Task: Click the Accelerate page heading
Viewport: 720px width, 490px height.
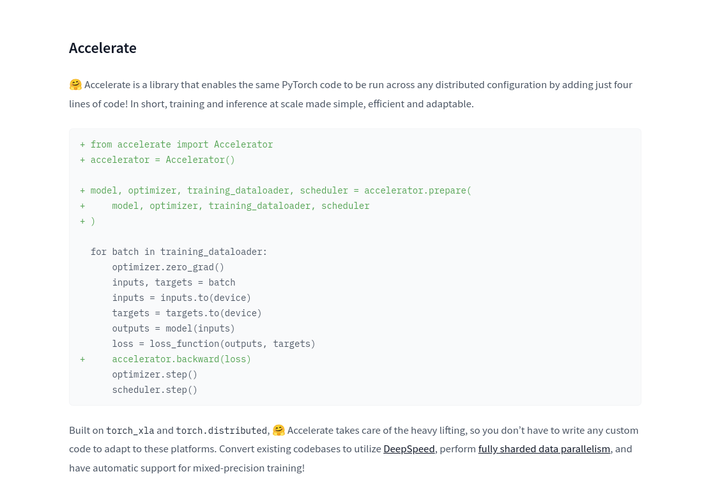Action: pyautogui.click(x=103, y=48)
